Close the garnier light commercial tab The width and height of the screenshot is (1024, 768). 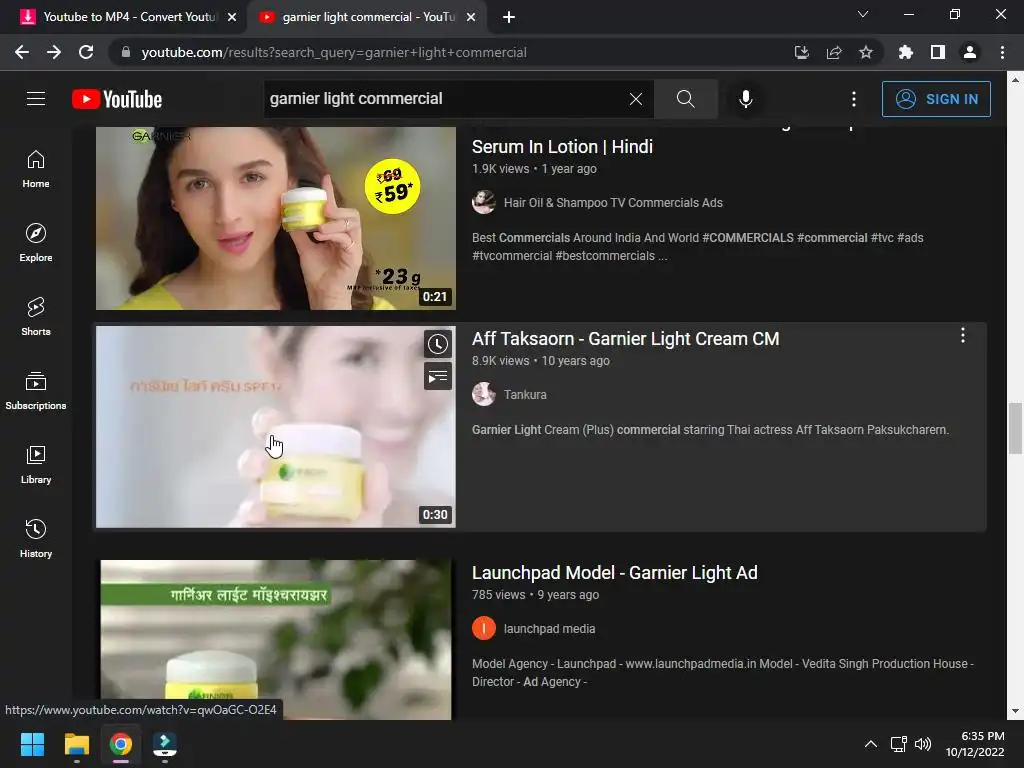[x=471, y=17]
